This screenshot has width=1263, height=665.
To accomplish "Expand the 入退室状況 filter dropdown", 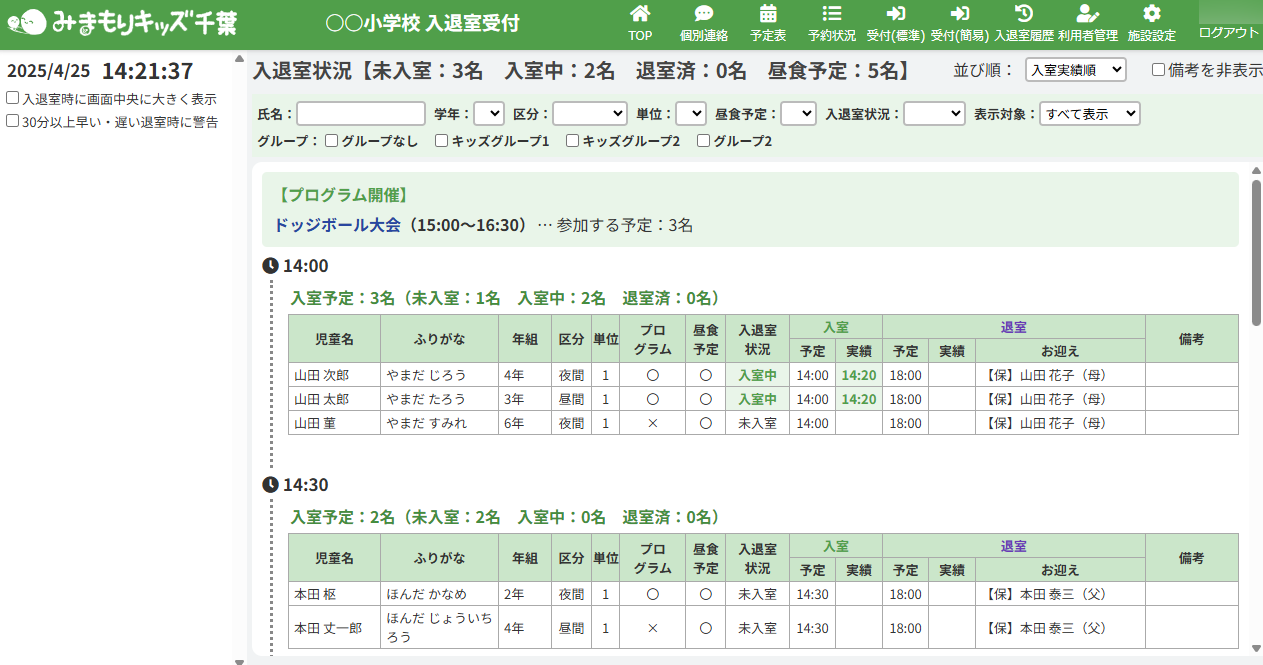I will pos(935,114).
